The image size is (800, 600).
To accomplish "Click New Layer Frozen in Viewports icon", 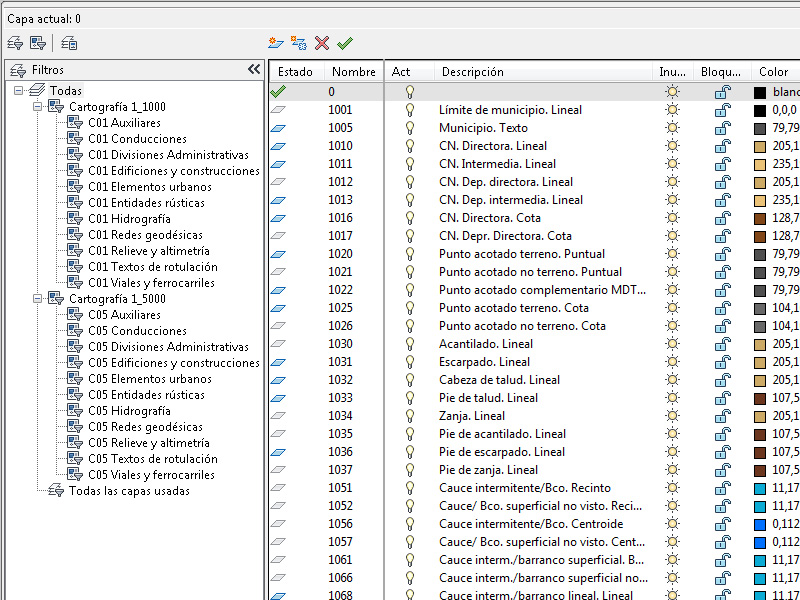I will click(298, 43).
